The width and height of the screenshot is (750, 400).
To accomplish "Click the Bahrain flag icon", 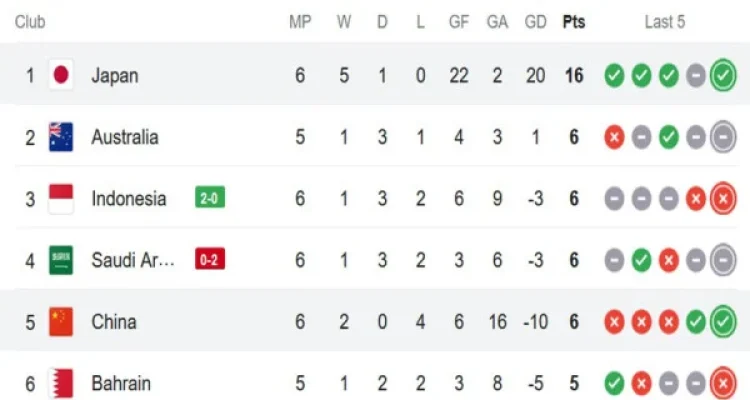I will pyautogui.click(x=61, y=383).
